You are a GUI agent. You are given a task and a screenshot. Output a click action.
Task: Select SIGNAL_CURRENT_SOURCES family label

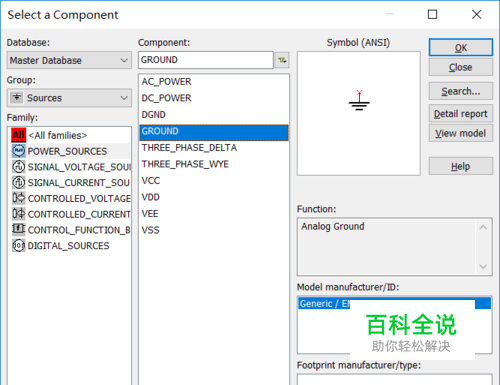coord(79,183)
